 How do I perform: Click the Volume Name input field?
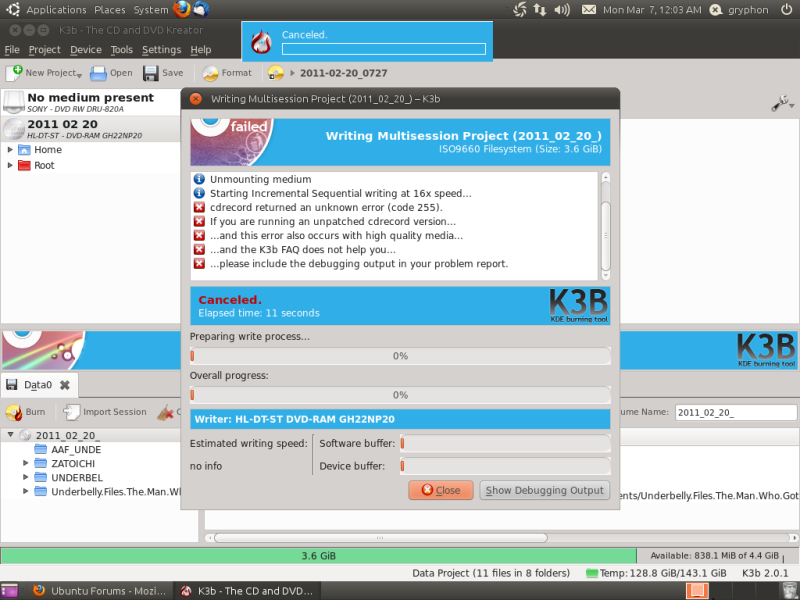point(736,412)
